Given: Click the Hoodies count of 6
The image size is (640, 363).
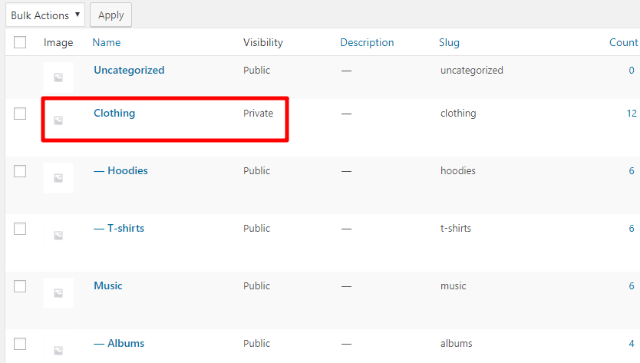Looking at the screenshot, I should click(x=631, y=171).
